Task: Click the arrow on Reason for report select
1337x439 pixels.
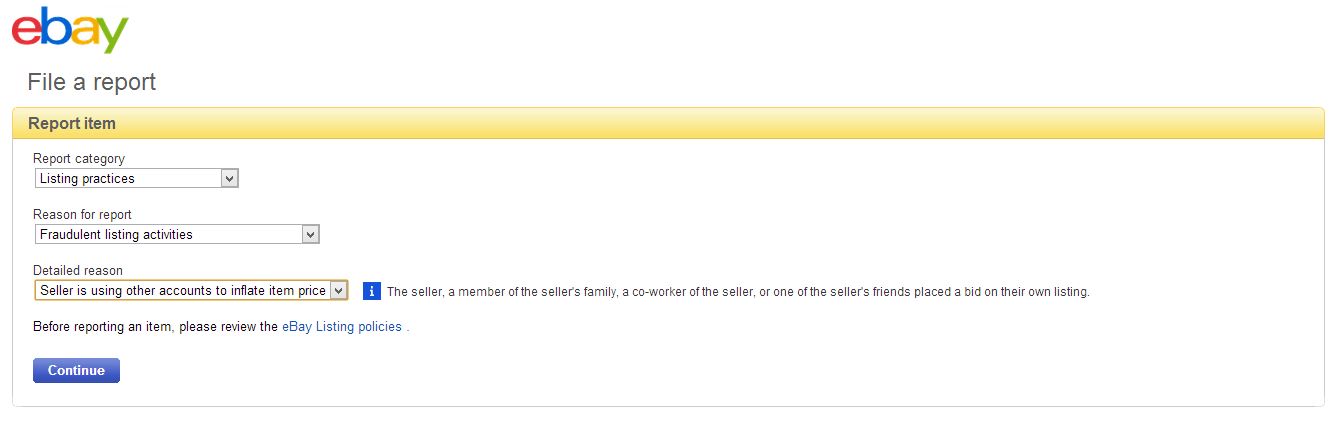Action: [310, 235]
